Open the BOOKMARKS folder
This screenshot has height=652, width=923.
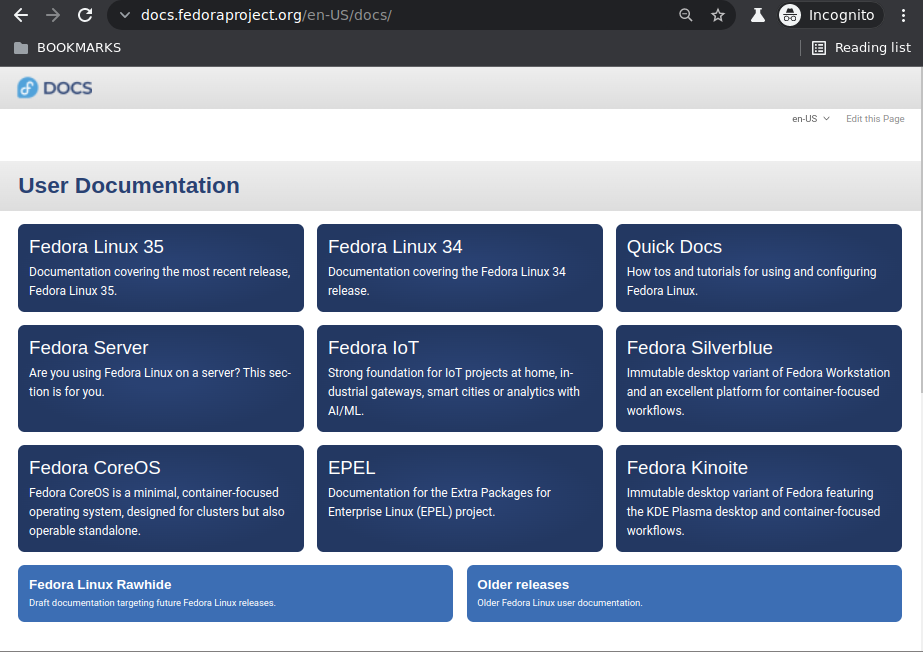point(67,48)
